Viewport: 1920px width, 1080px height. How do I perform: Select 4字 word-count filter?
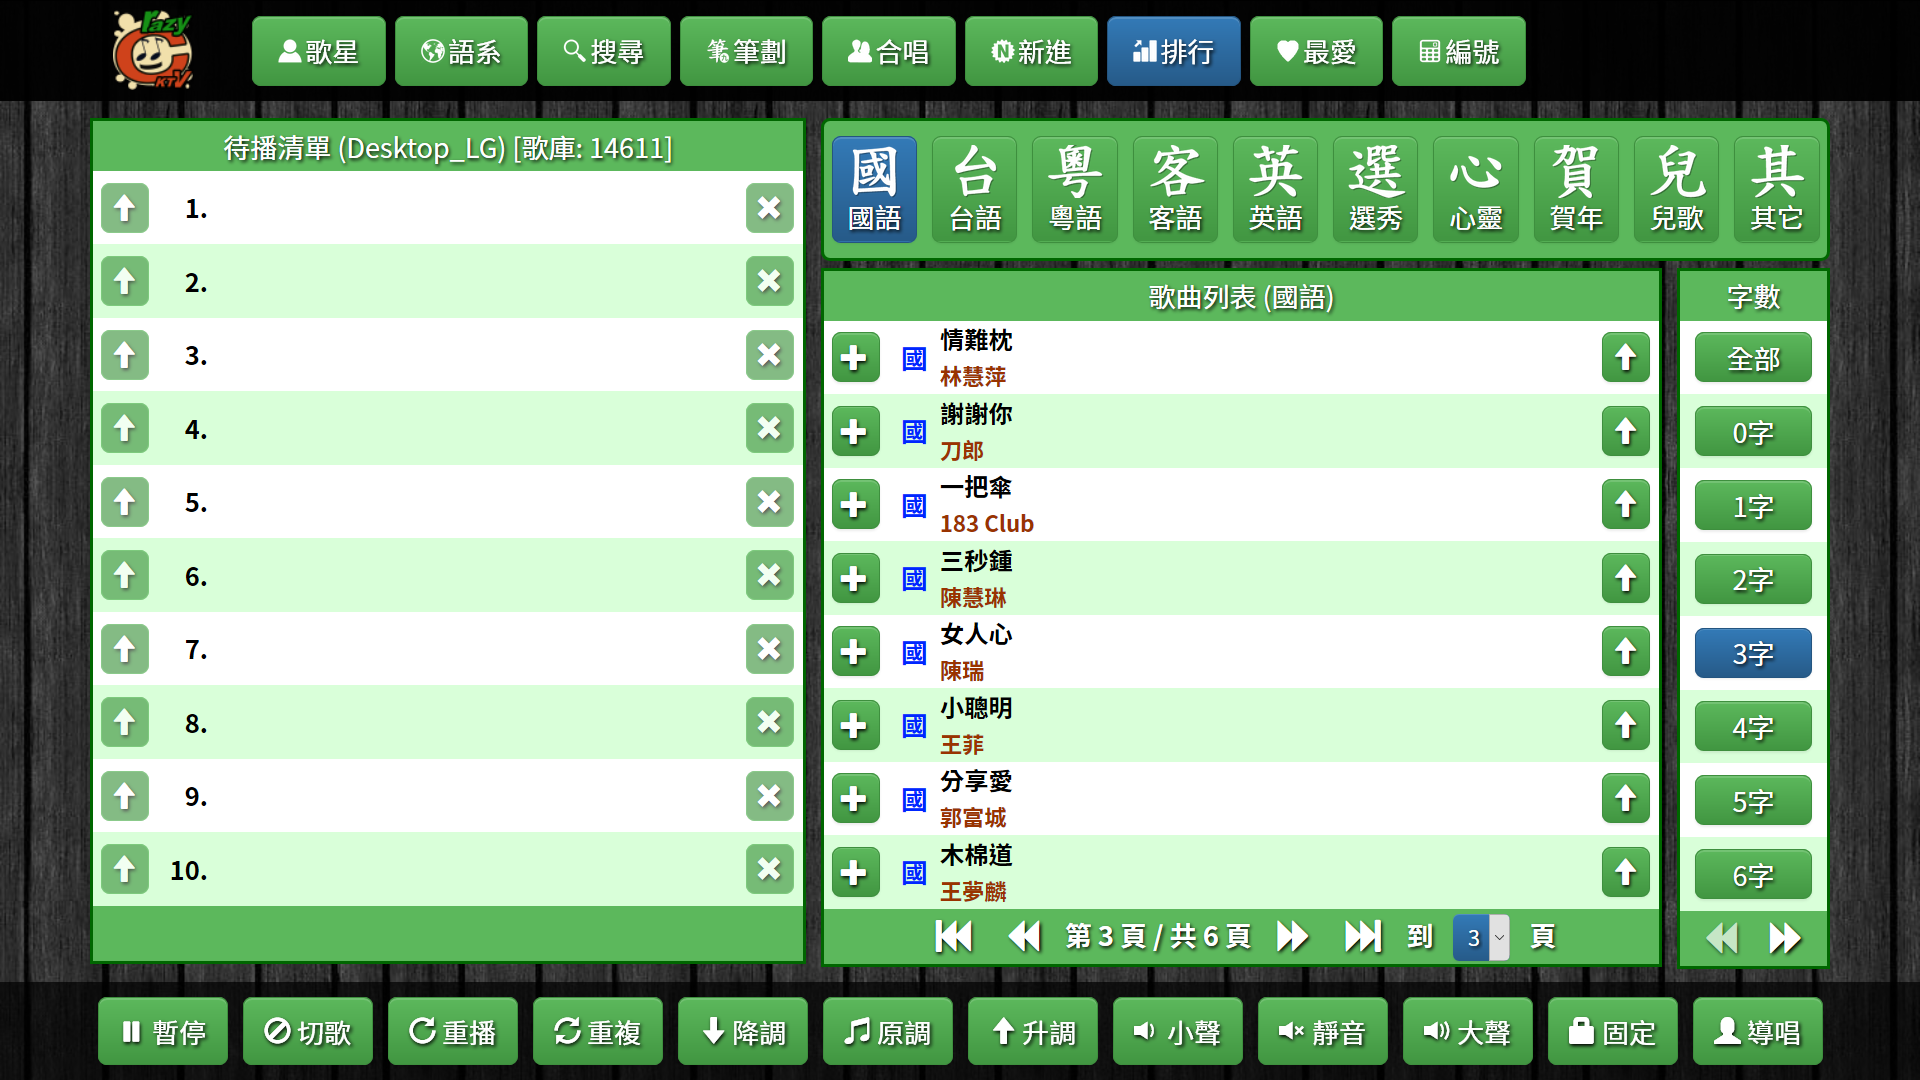[1752, 727]
